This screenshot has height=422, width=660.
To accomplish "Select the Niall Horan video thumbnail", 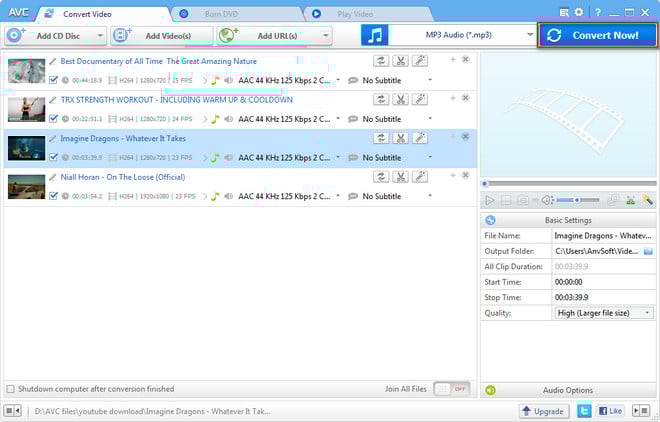I will 27,186.
